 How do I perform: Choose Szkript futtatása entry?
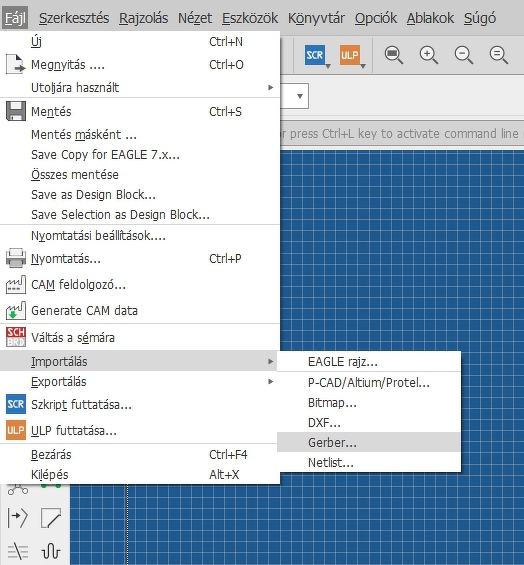point(140,405)
